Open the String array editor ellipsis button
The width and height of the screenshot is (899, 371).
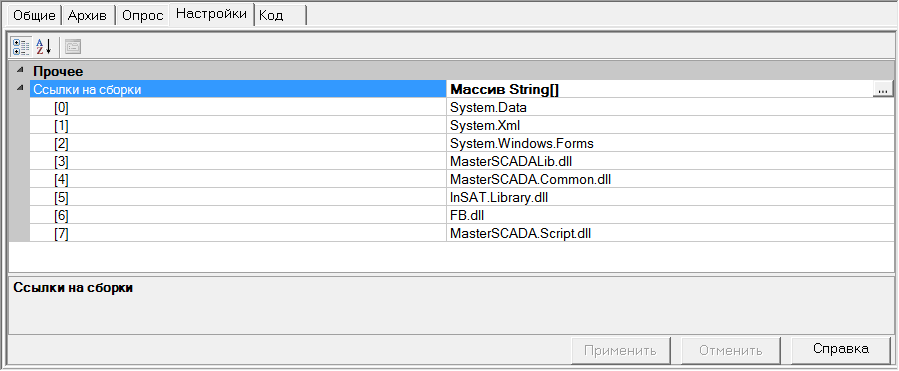[x=884, y=89]
